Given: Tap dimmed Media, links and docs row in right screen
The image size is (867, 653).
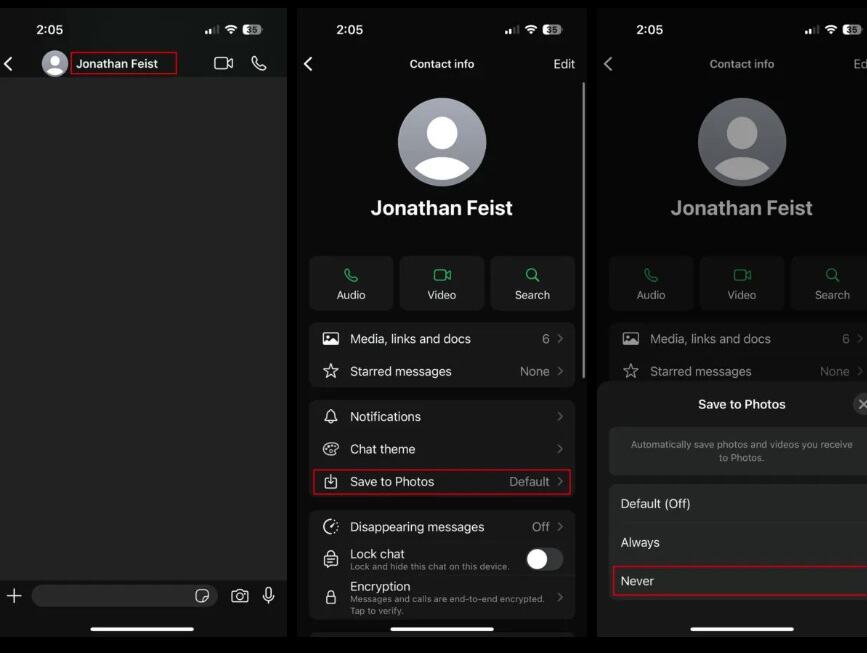Looking at the screenshot, I should pos(738,339).
